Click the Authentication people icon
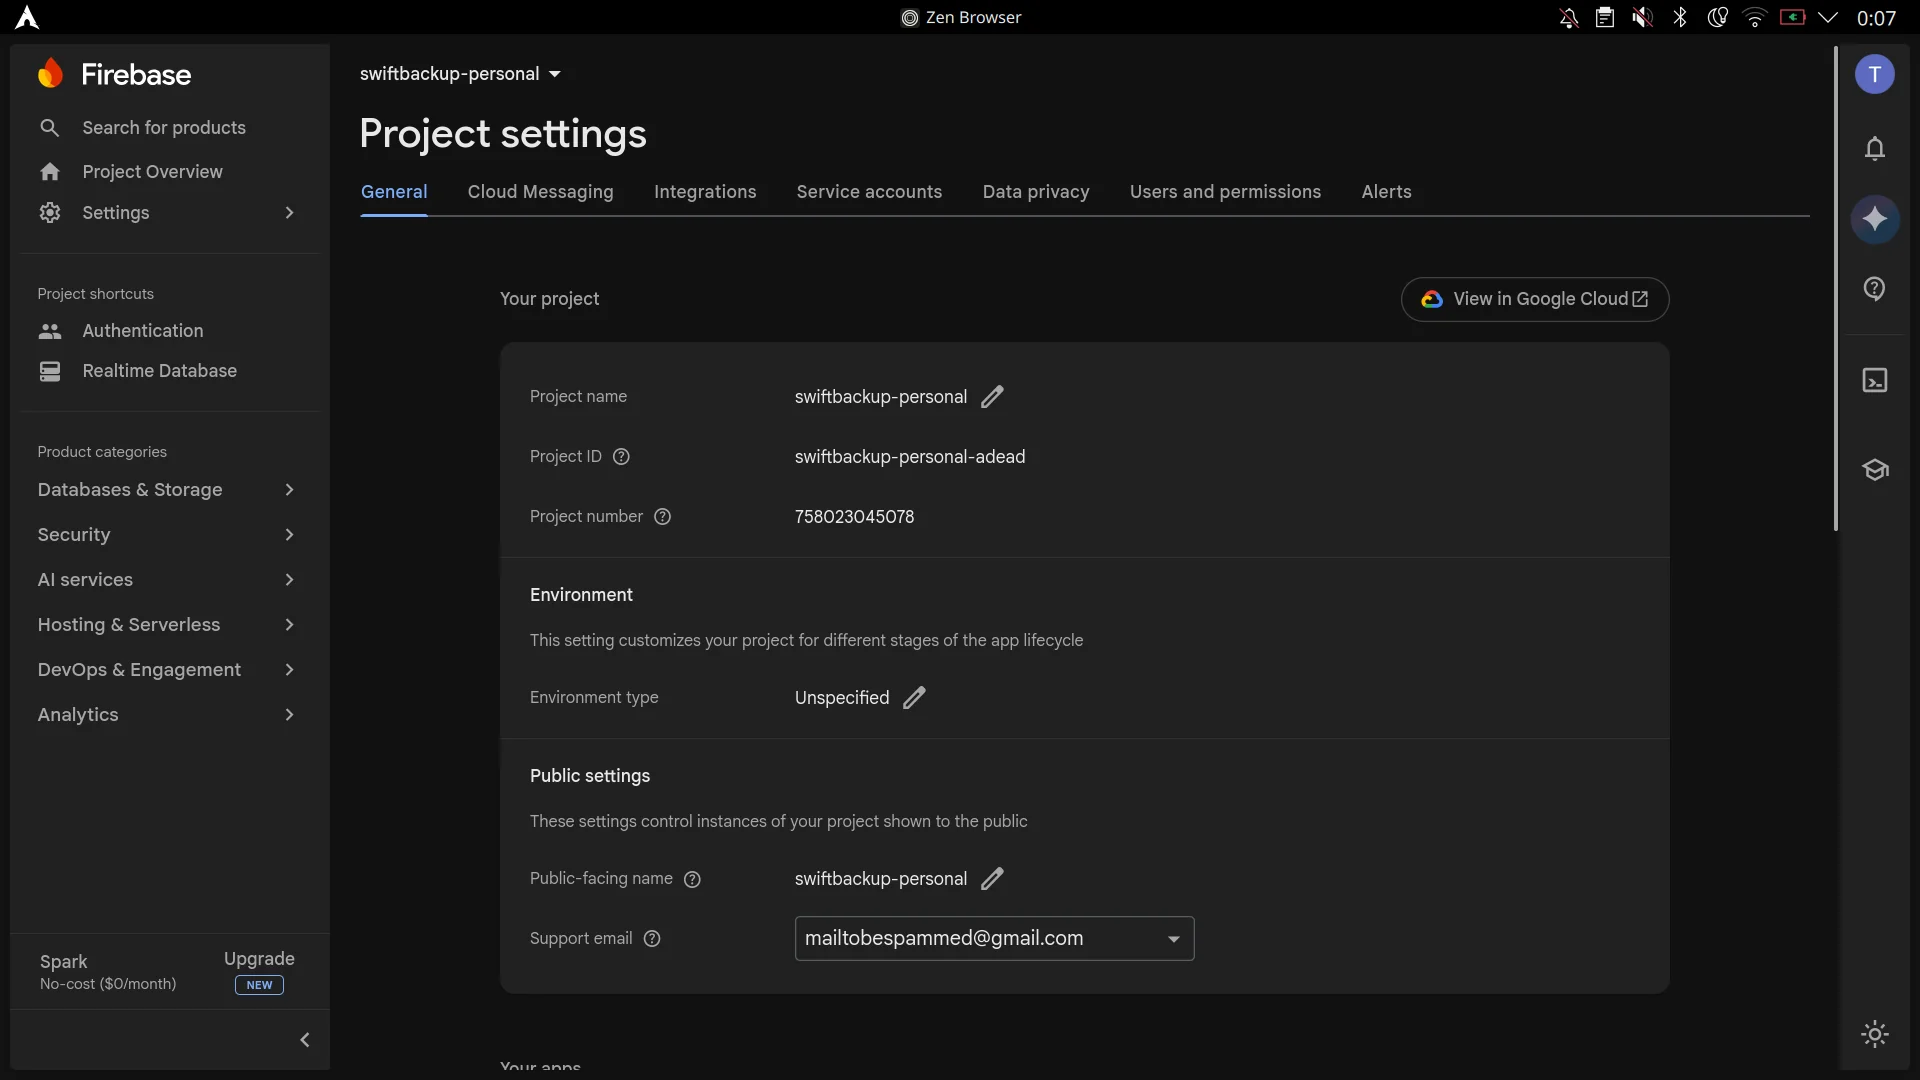Image resolution: width=1920 pixels, height=1080 pixels. pyautogui.click(x=50, y=331)
